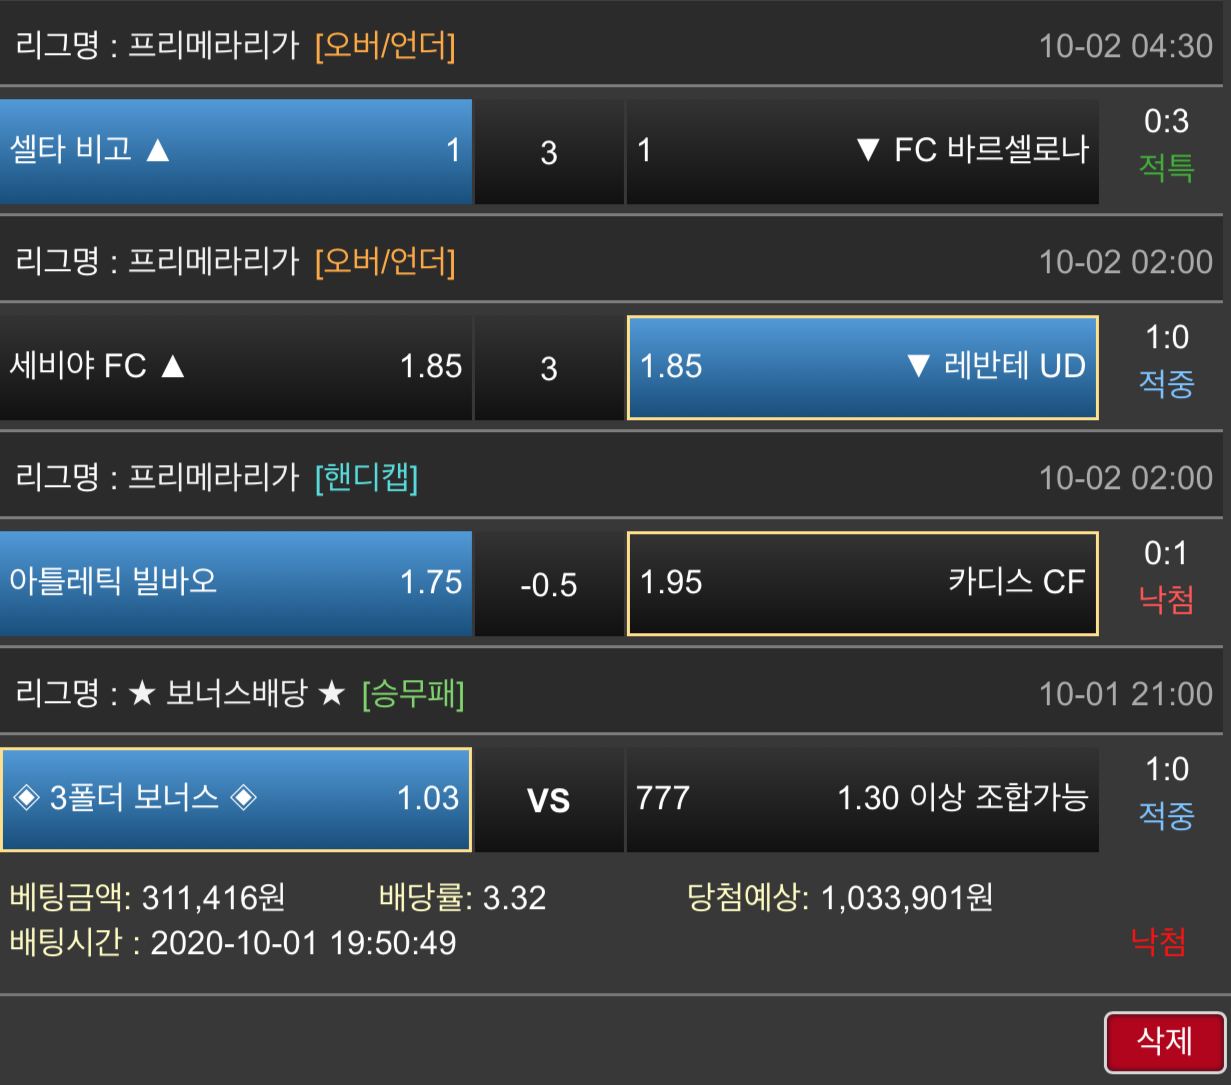Click the -0.5 handicap line value
The height and width of the screenshot is (1085, 1231).
pyautogui.click(x=548, y=584)
